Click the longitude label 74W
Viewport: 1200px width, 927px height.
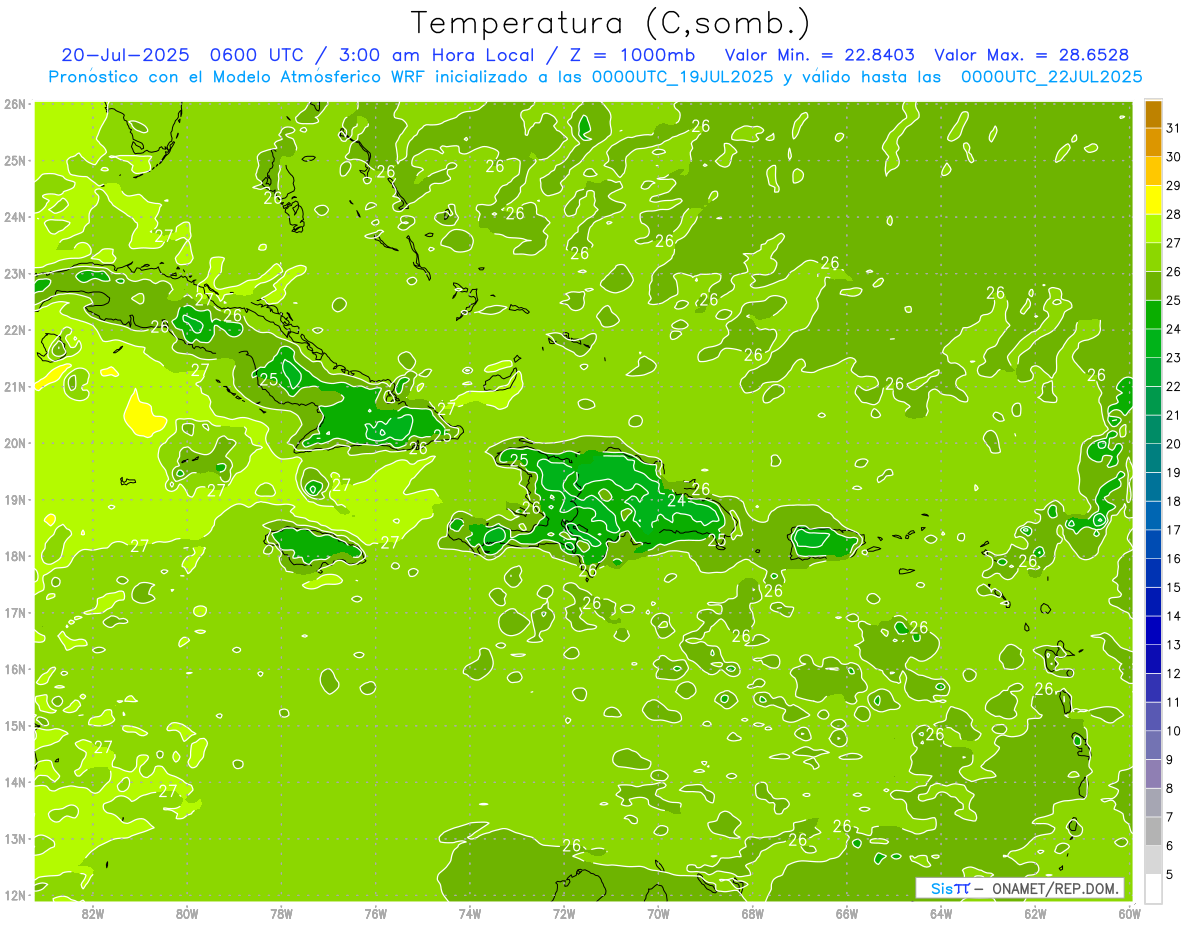tap(470, 913)
